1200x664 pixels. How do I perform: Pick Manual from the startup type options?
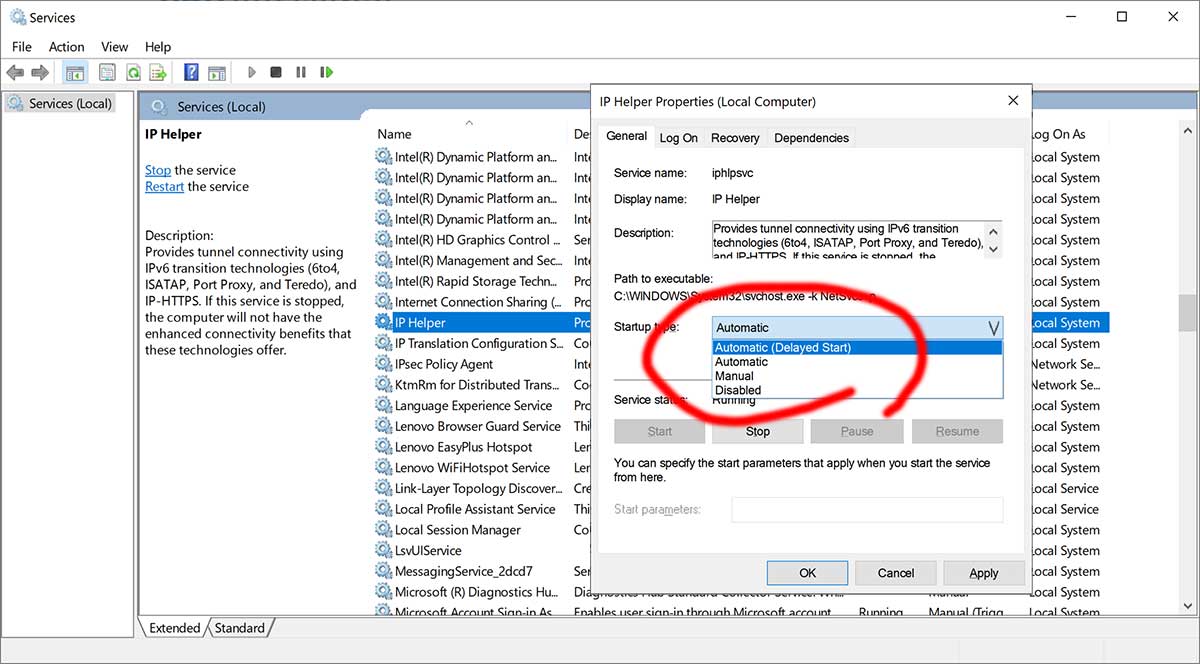[734, 376]
